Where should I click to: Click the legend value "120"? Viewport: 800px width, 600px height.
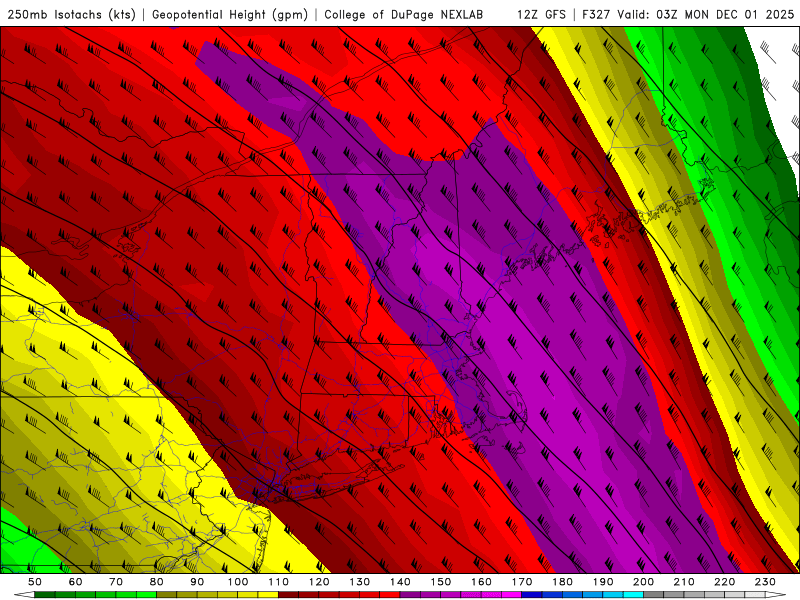click(x=319, y=582)
